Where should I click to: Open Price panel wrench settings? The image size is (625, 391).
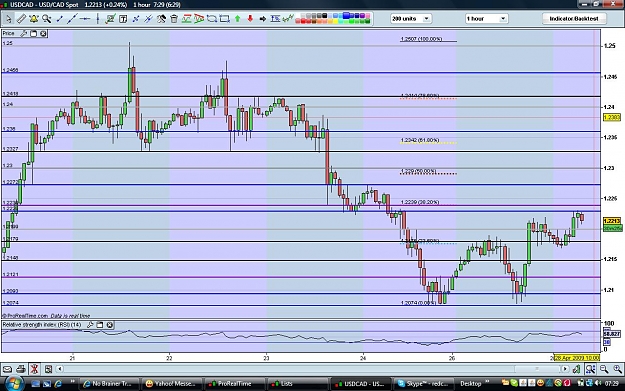tap(24, 33)
